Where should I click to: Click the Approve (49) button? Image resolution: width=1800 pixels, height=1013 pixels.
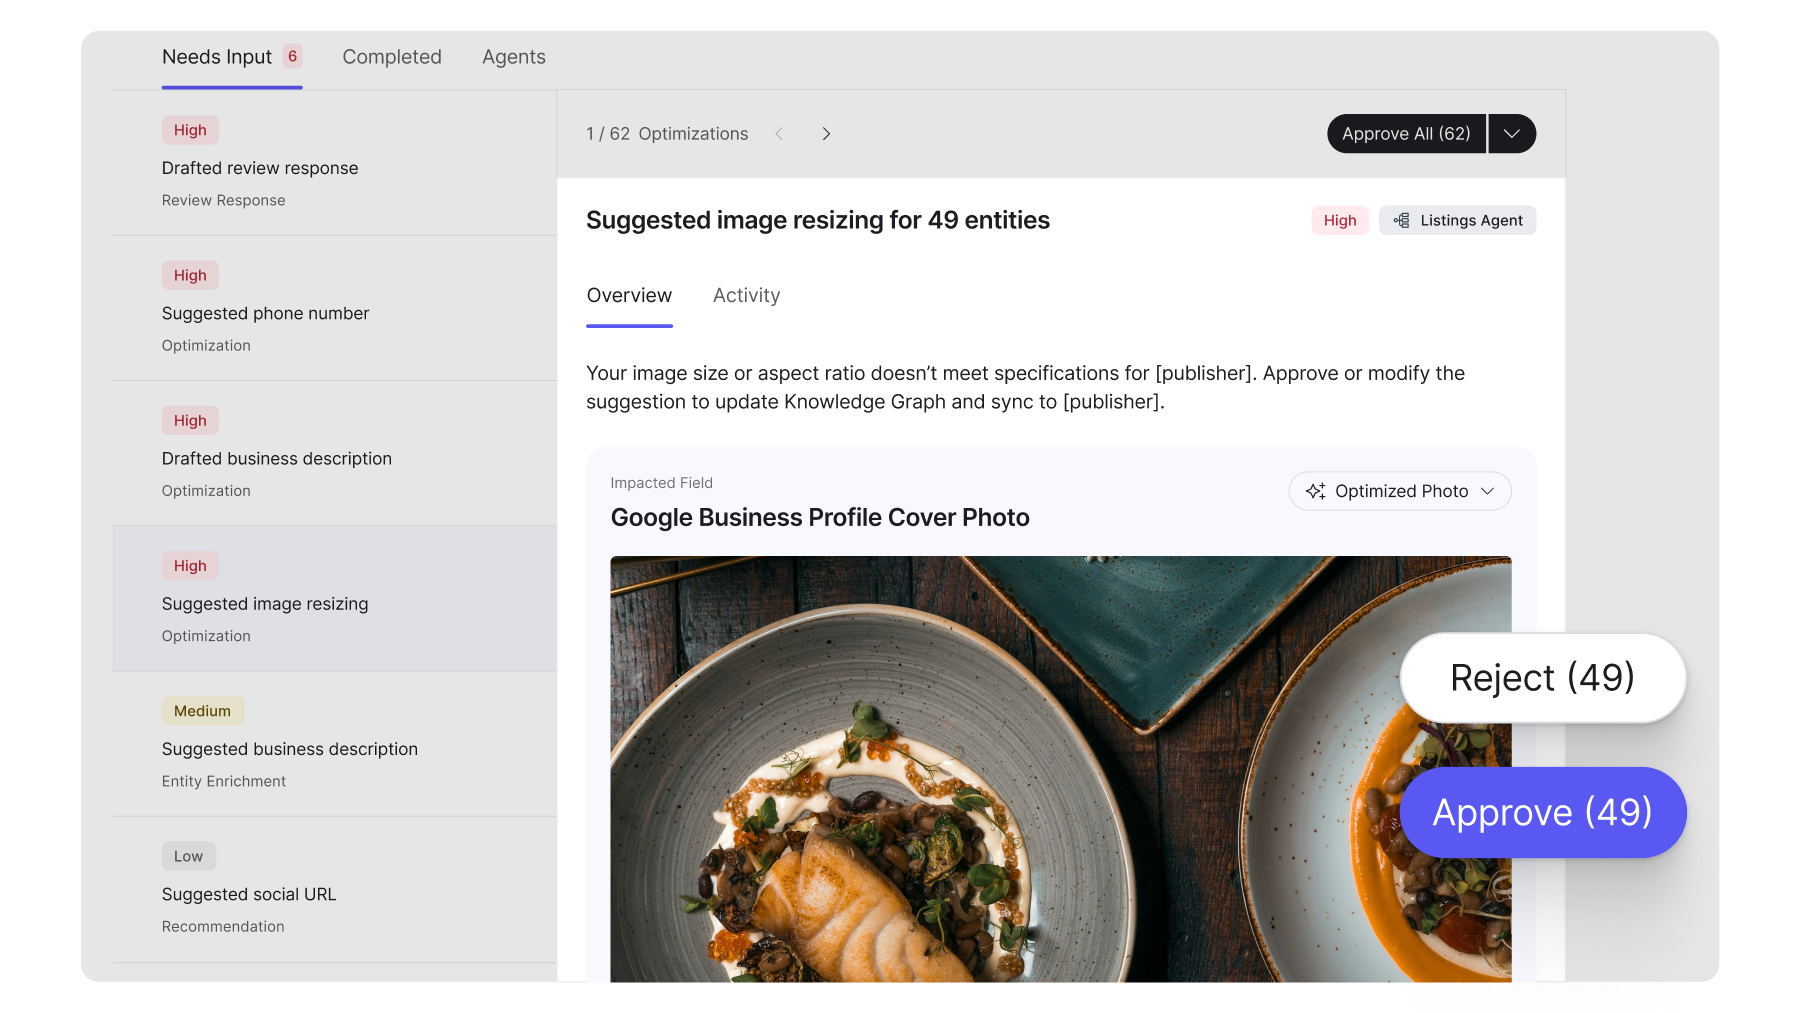[x=1542, y=812]
